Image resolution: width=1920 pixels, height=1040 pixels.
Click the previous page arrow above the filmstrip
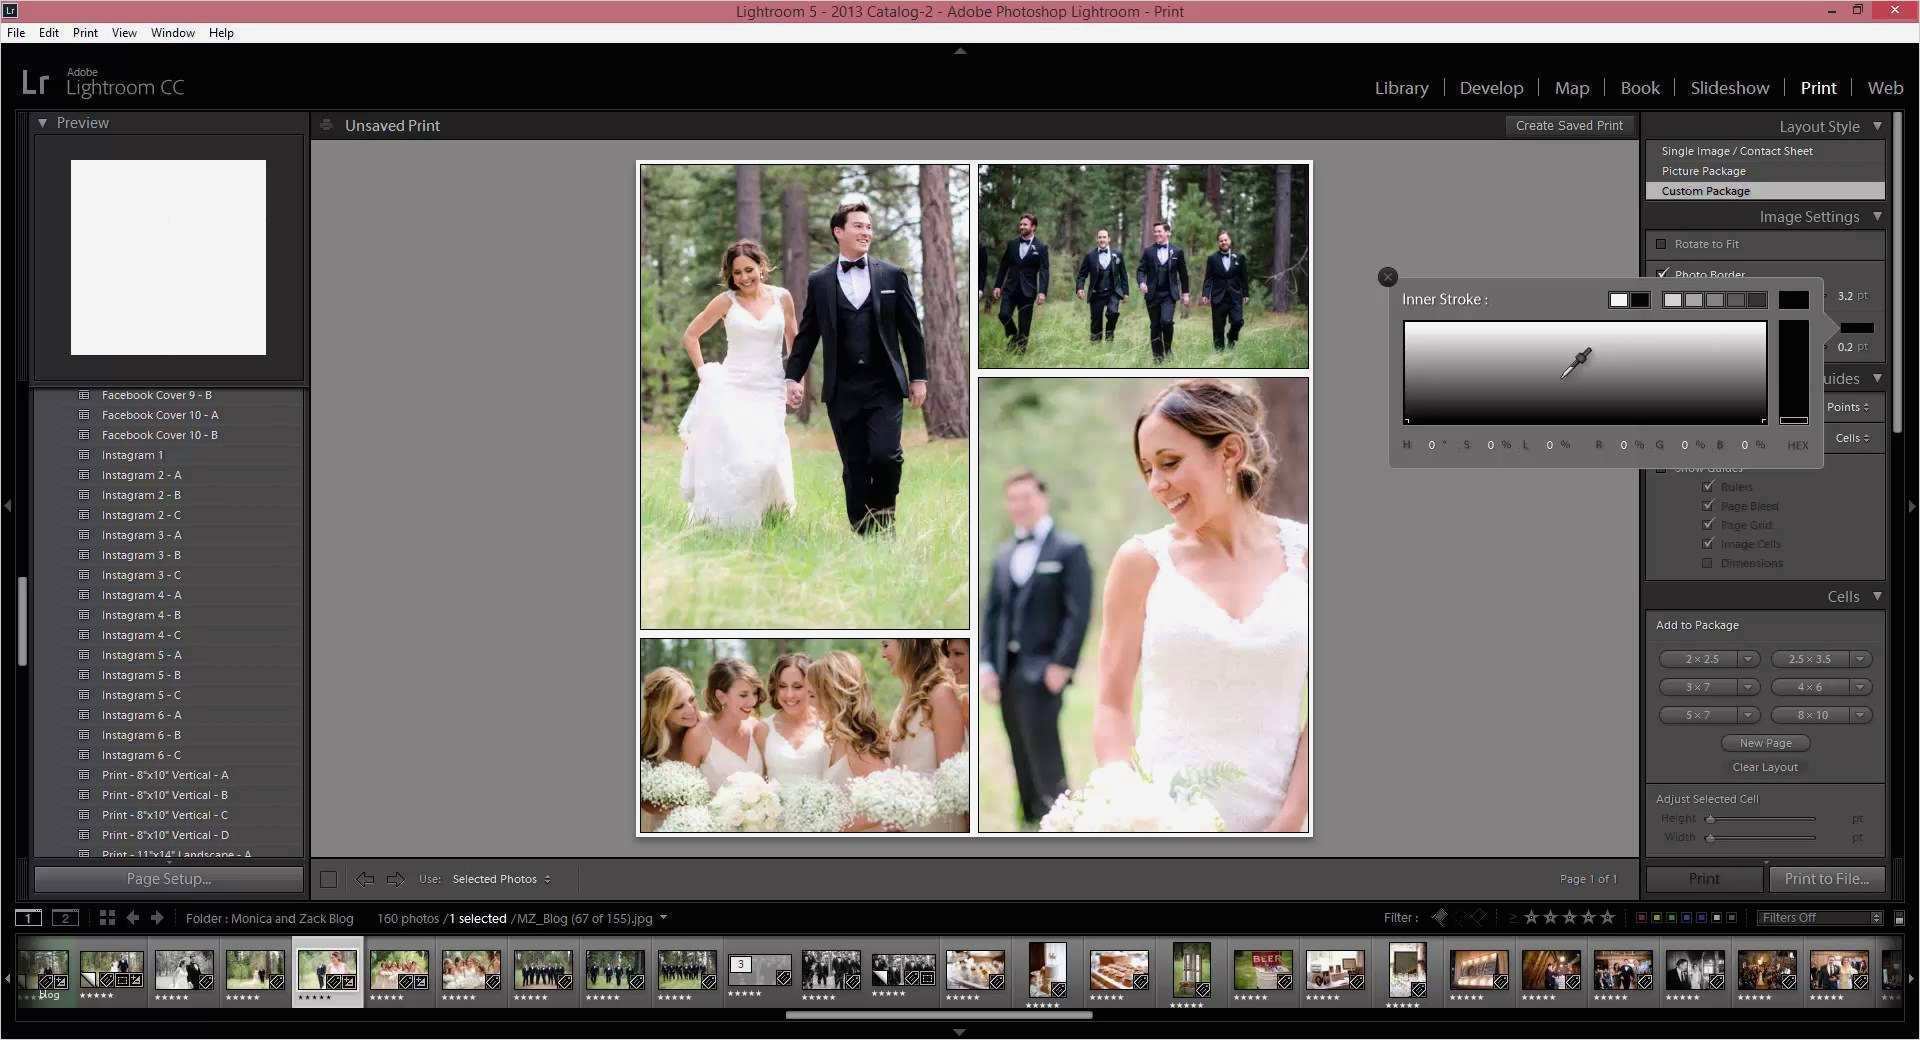[x=363, y=879]
